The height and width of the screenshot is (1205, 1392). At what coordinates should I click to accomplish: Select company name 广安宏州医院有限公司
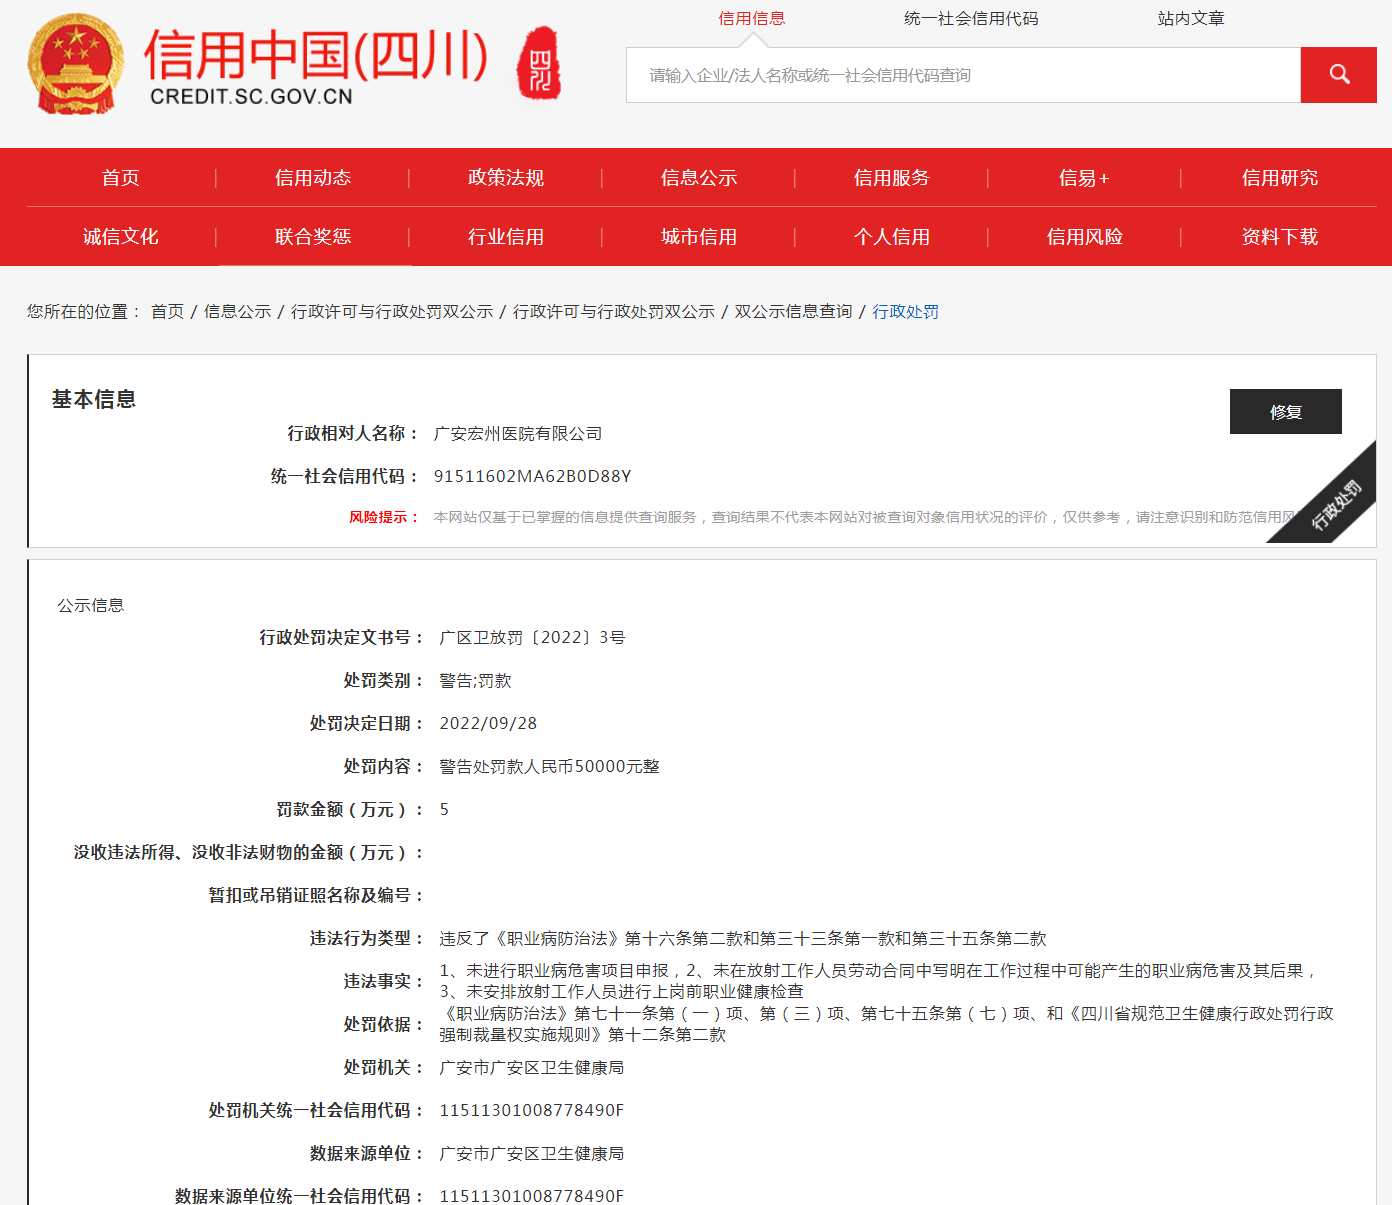518,434
